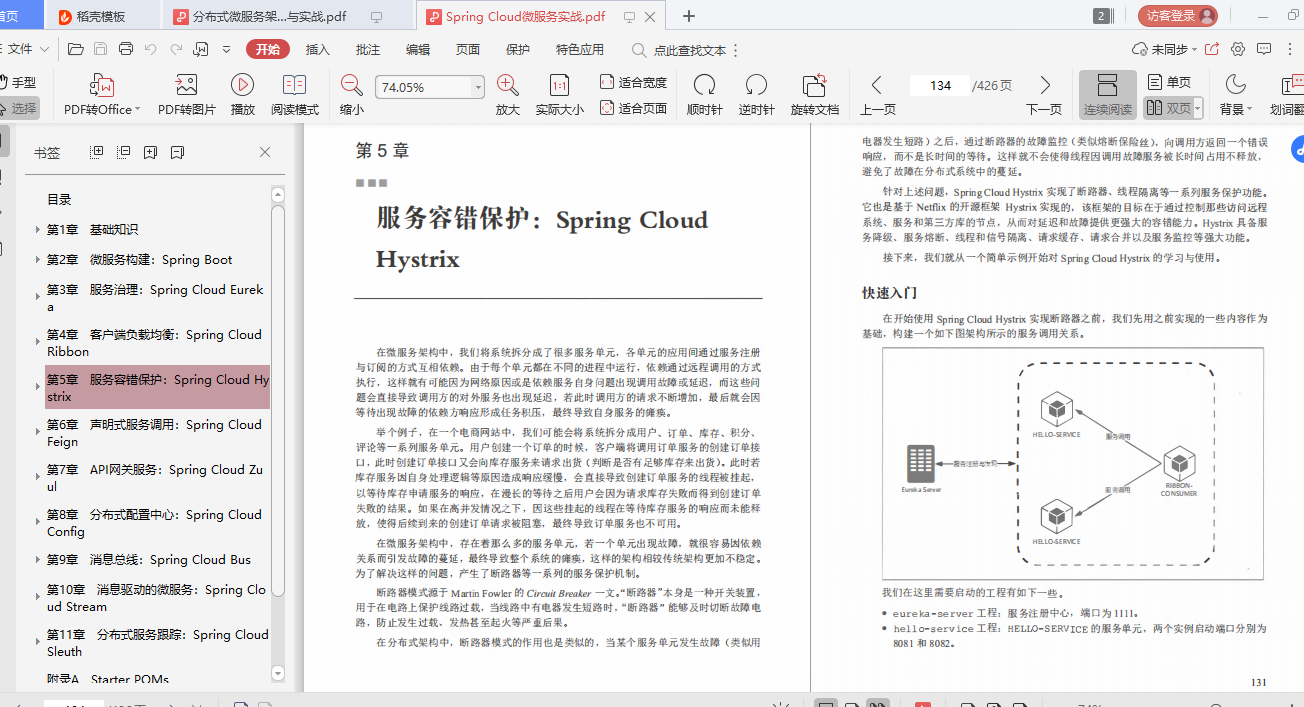Expand 第2章 微服务构建 bookmark arrow

[x=38, y=260]
